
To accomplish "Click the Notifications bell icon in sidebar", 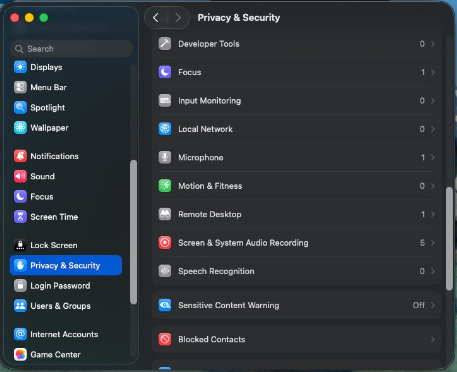I will pyautogui.click(x=20, y=156).
